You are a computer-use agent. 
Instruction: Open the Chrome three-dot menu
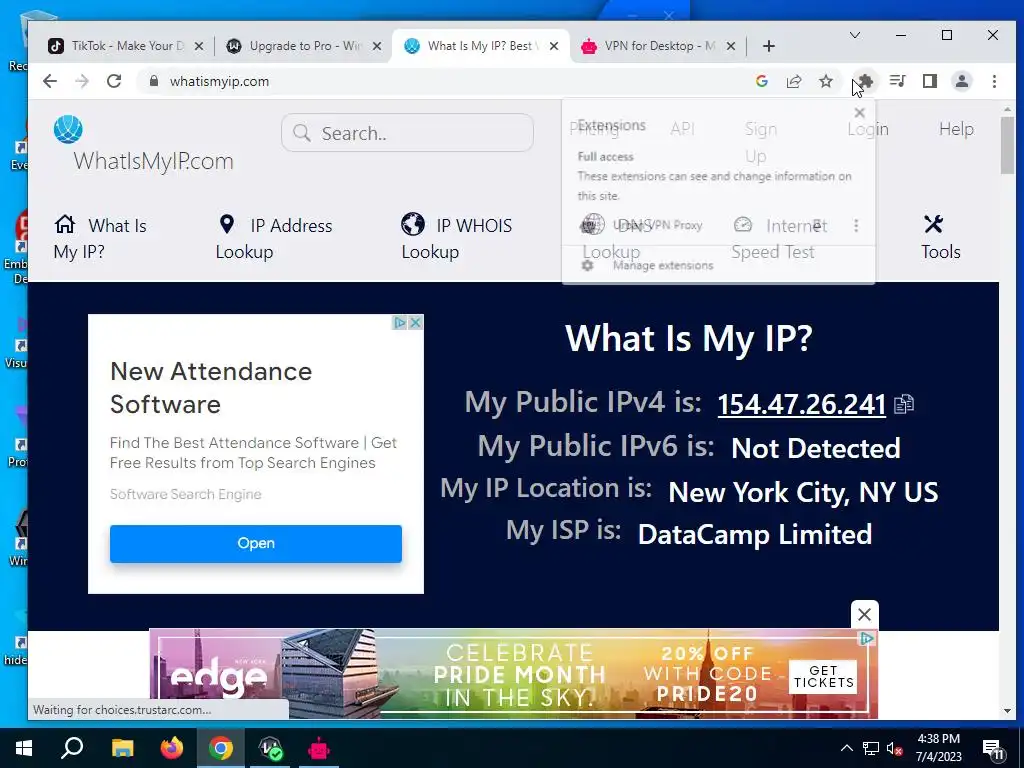[994, 81]
